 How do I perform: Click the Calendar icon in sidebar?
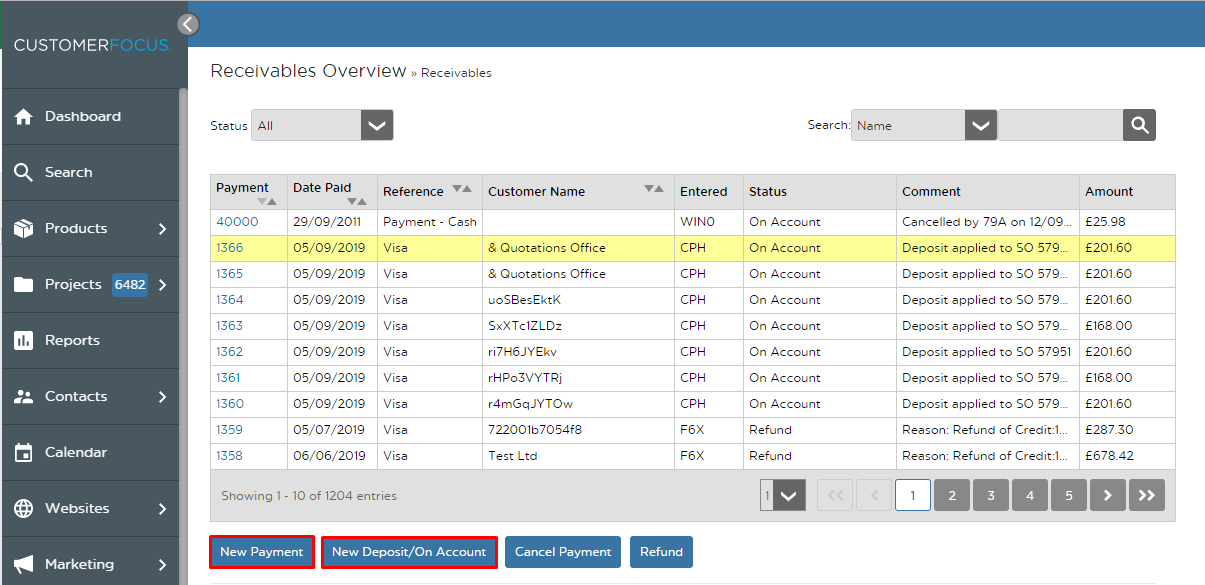(24, 452)
